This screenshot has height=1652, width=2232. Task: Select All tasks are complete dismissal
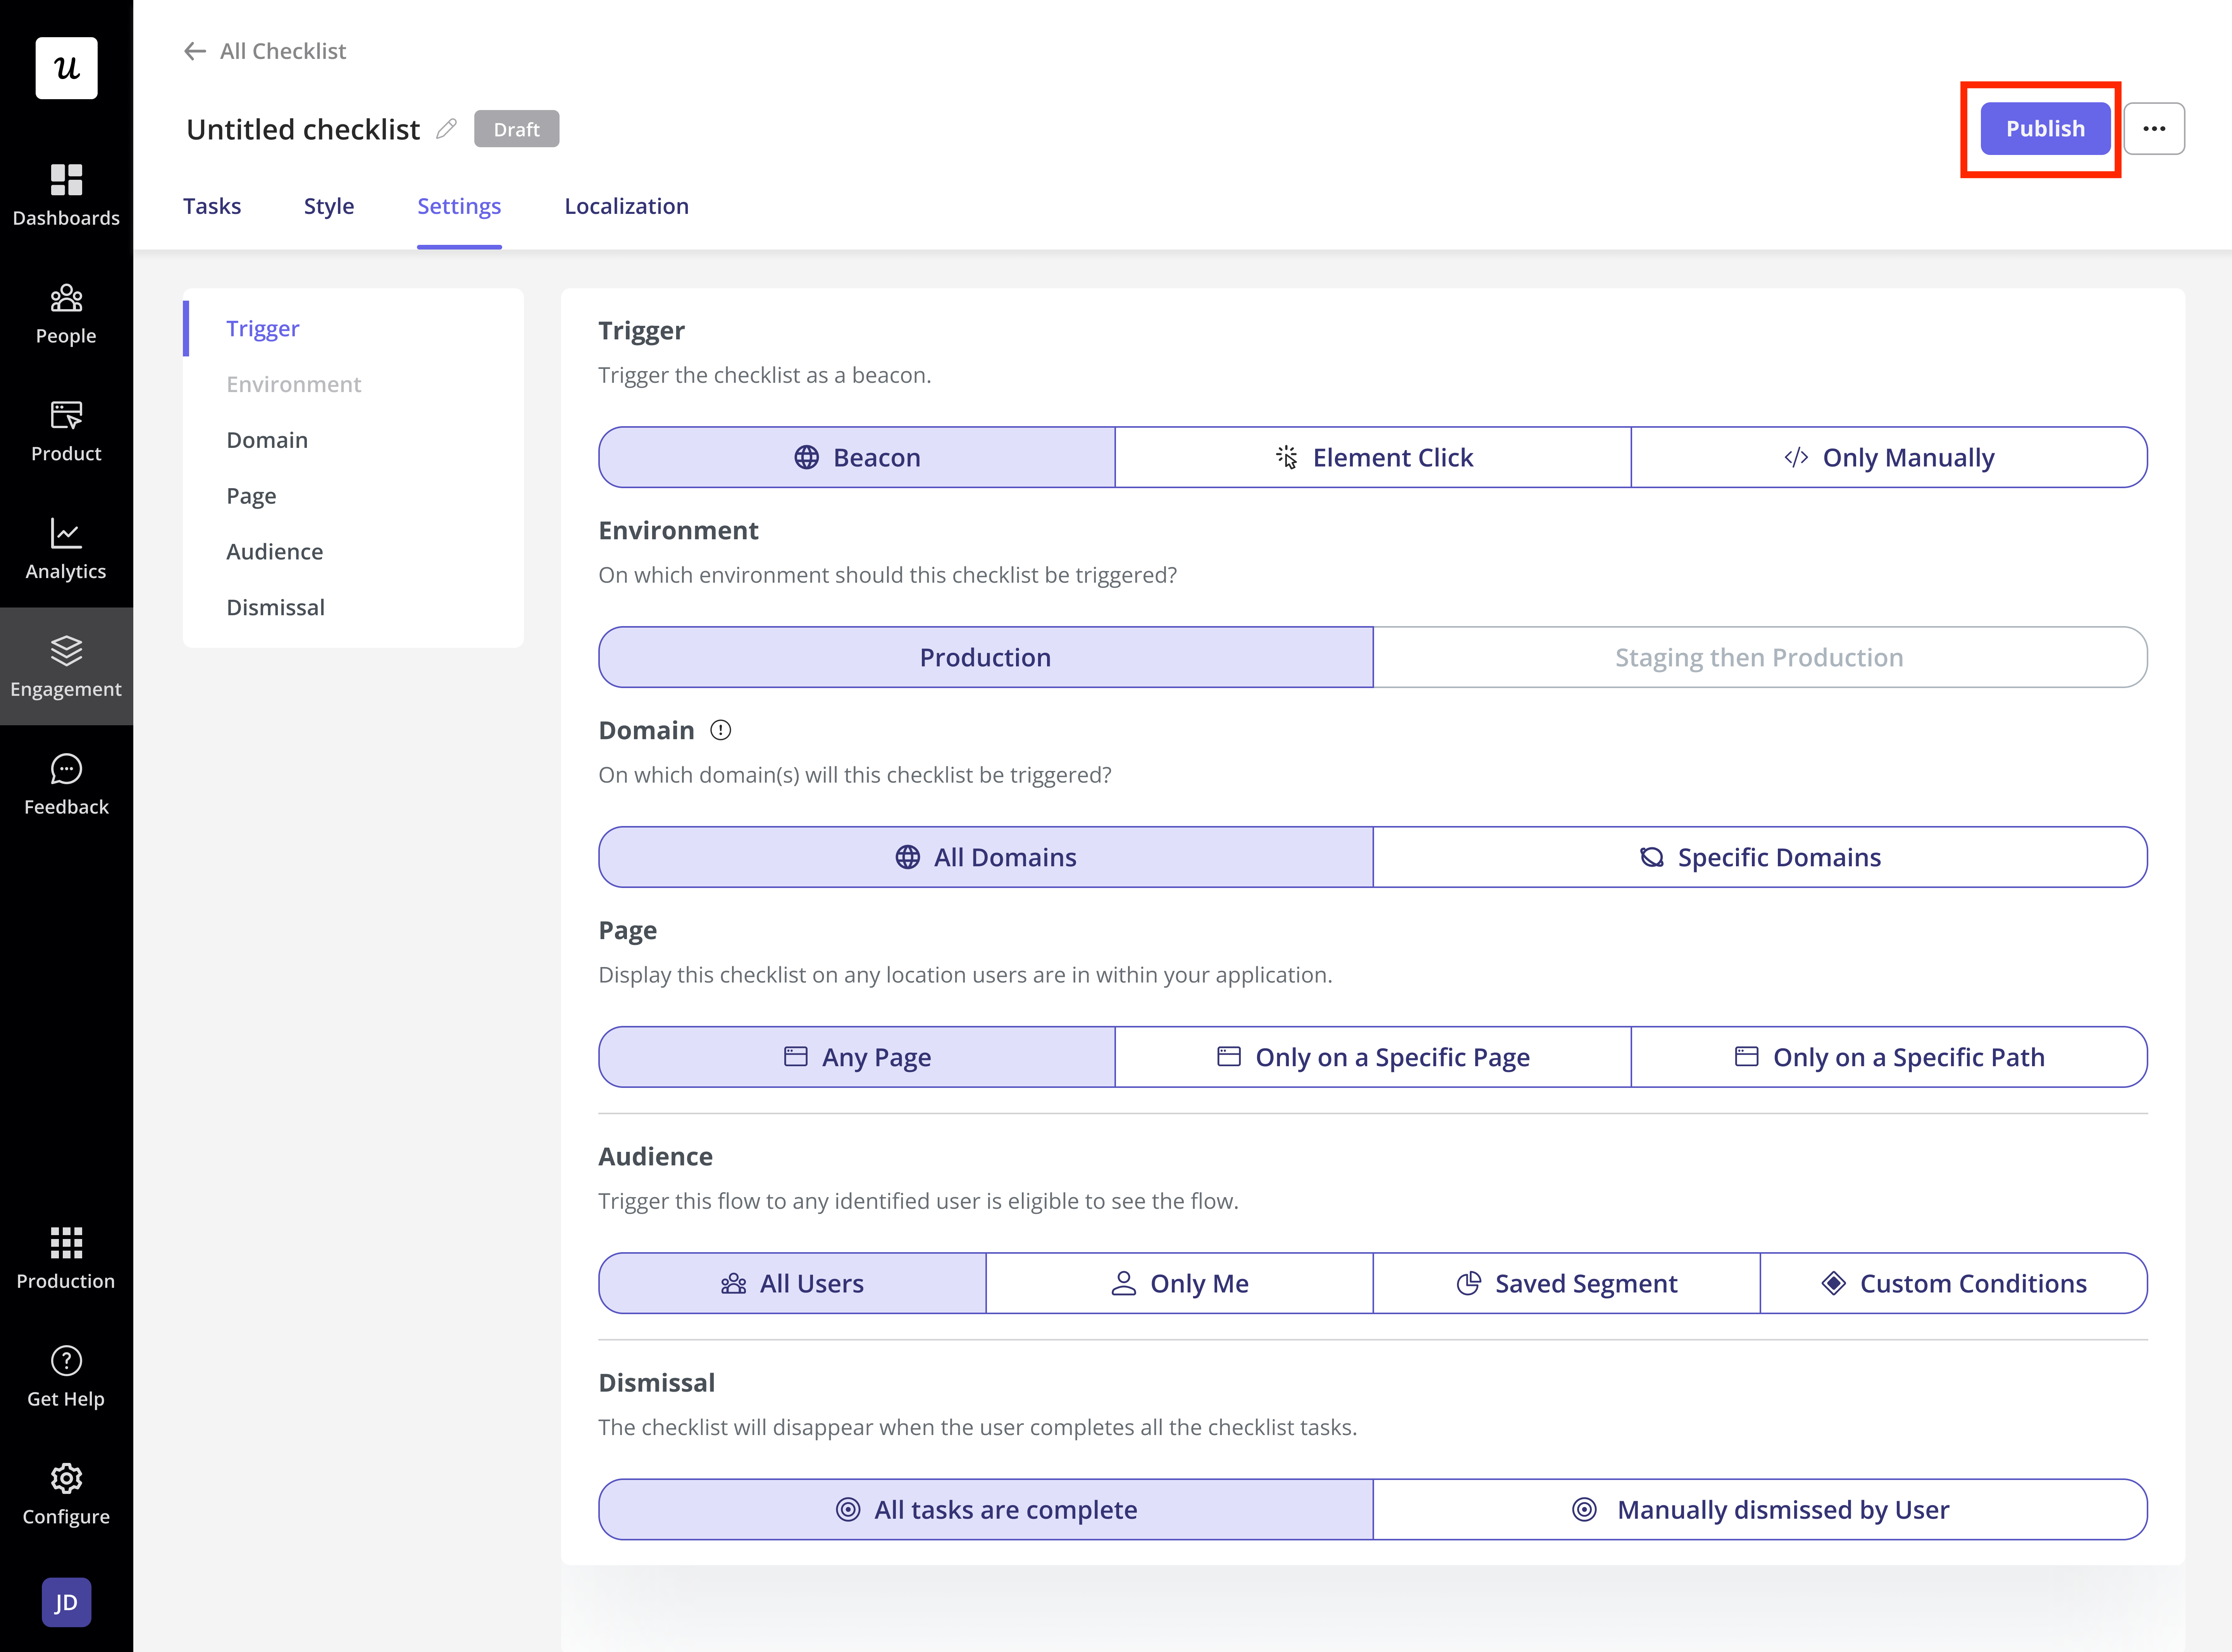click(x=986, y=1509)
